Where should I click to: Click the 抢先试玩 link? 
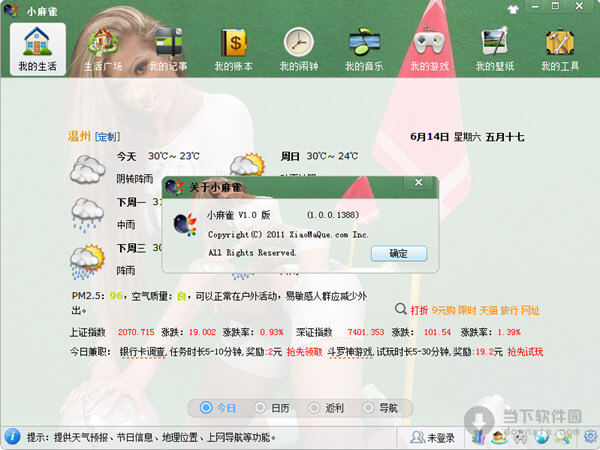[x=525, y=352]
